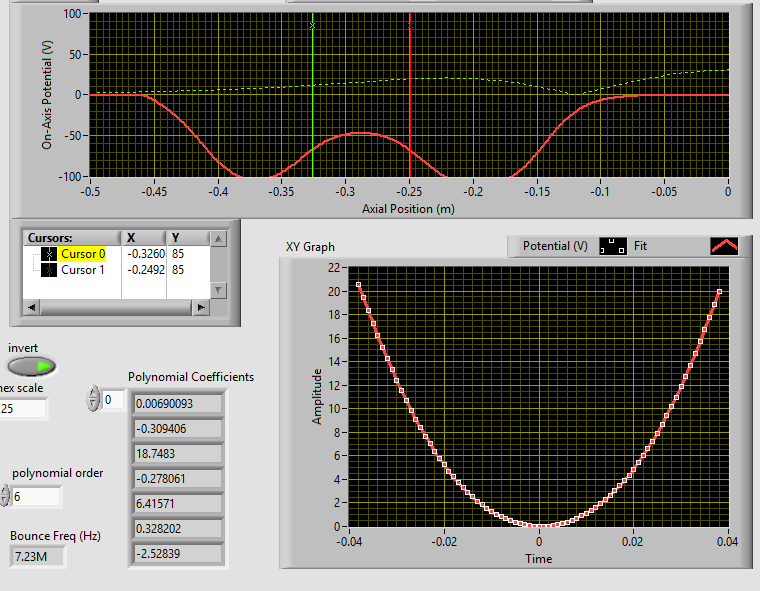Toggle the invert switch
Screen dimensions: 760x591
[32, 367]
